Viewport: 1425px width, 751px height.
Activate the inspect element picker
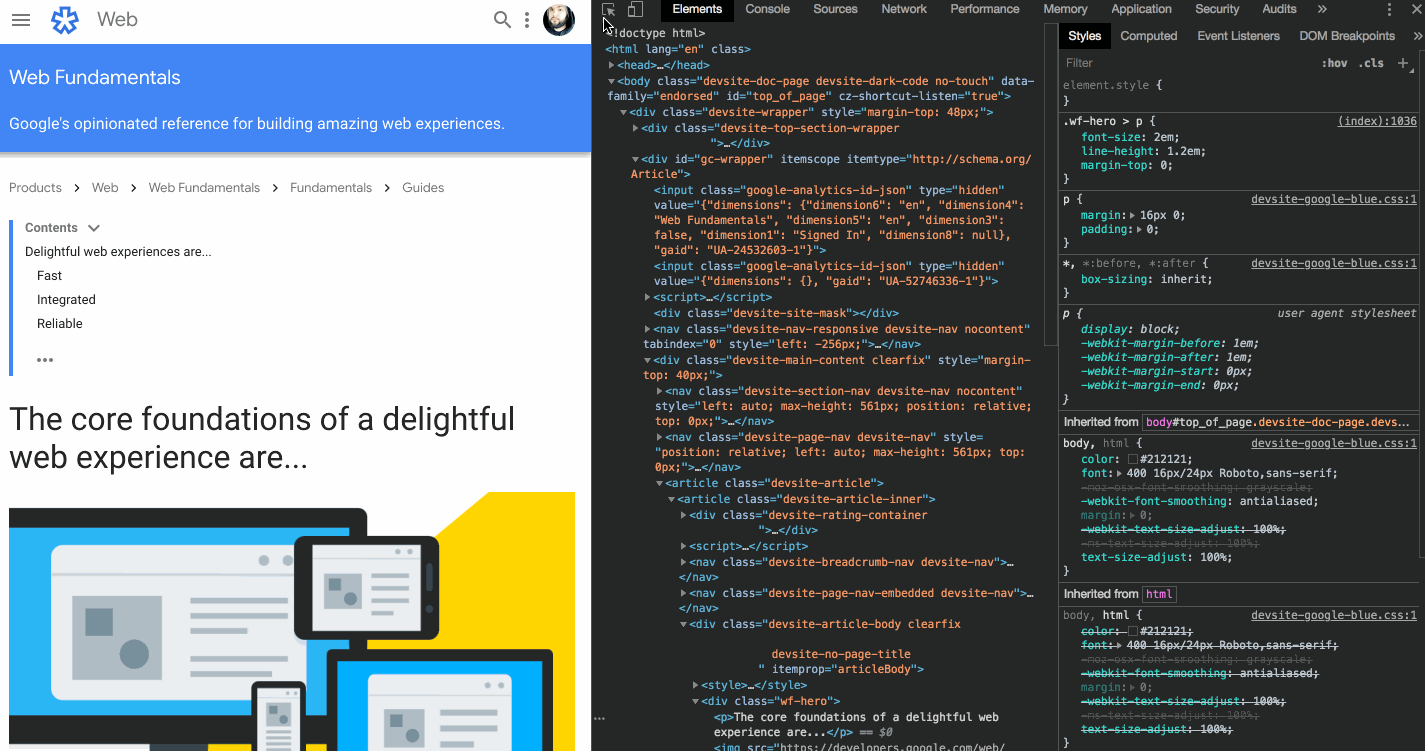(x=609, y=10)
